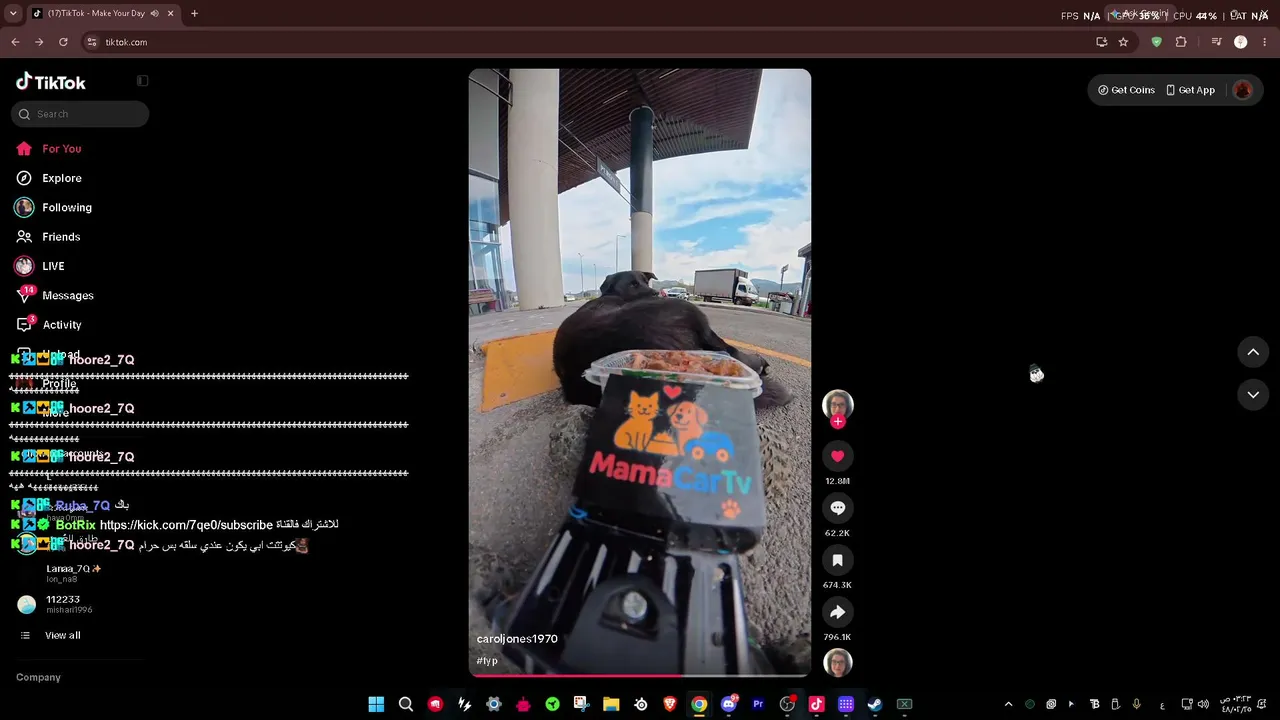Viewport: 1280px width, 720px height.
Task: Go to the next video
Action: [1253, 395]
